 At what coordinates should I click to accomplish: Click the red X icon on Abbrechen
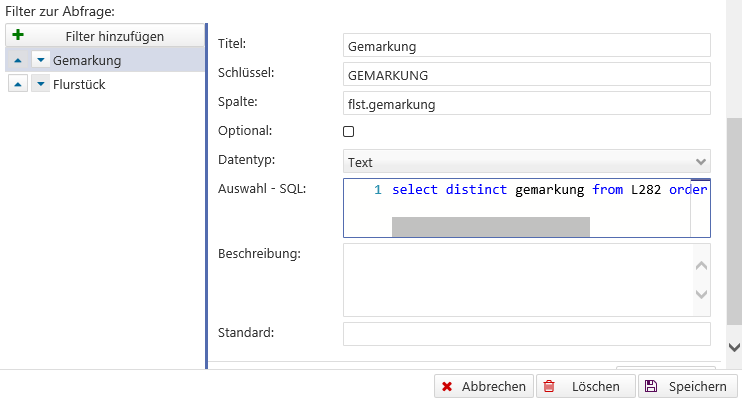tap(447, 387)
